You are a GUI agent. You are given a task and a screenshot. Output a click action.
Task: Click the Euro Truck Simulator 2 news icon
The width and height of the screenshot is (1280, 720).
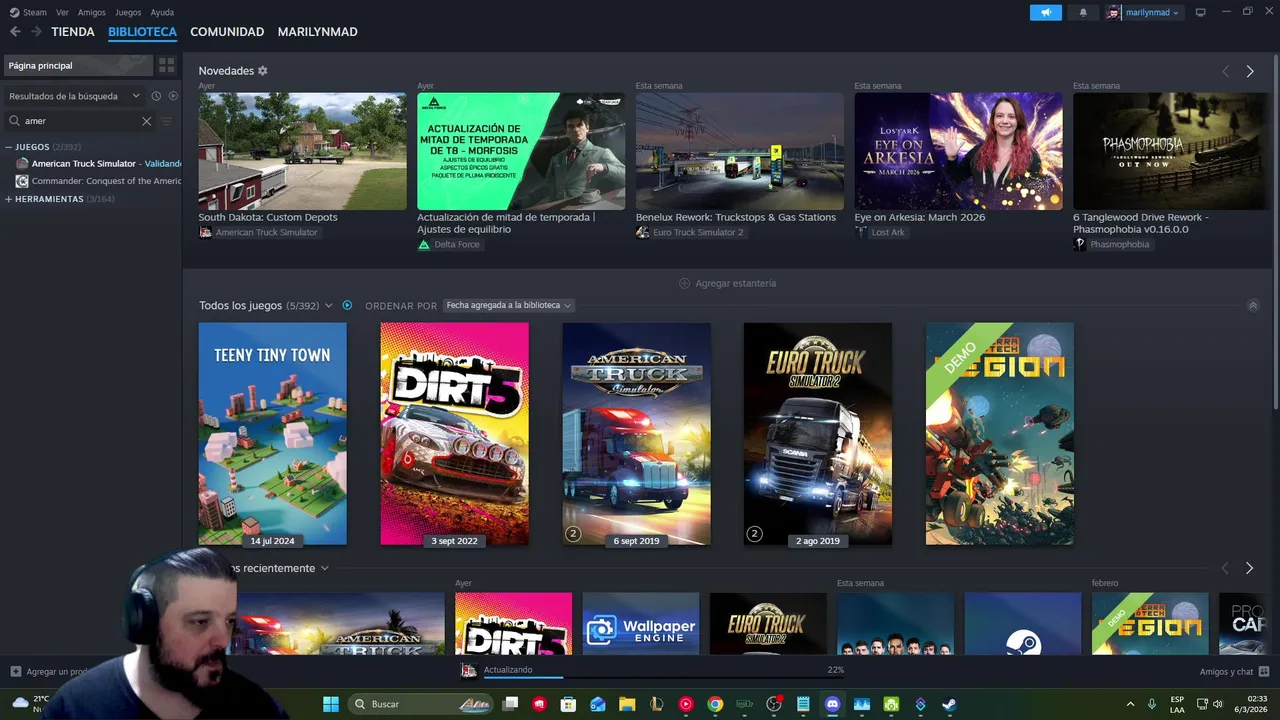tap(642, 232)
